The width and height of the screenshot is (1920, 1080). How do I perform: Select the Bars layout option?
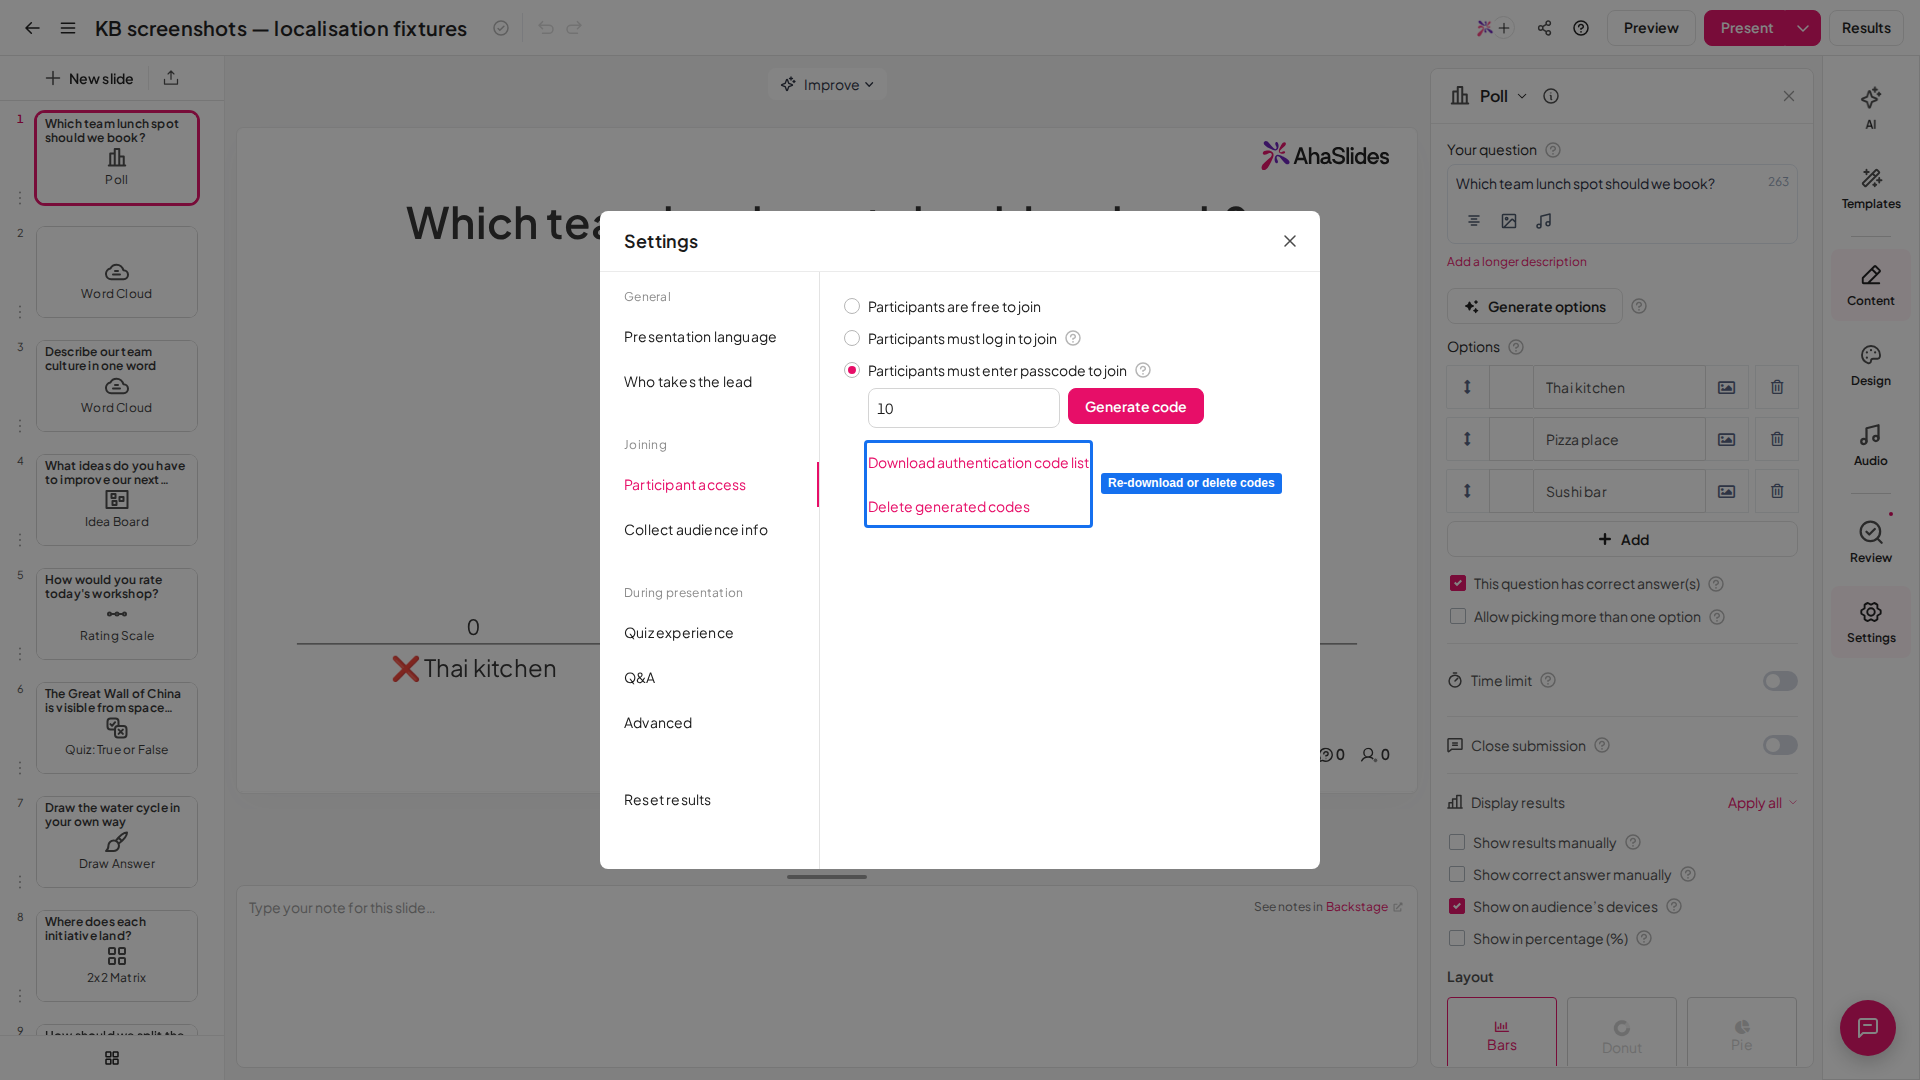(1502, 1033)
